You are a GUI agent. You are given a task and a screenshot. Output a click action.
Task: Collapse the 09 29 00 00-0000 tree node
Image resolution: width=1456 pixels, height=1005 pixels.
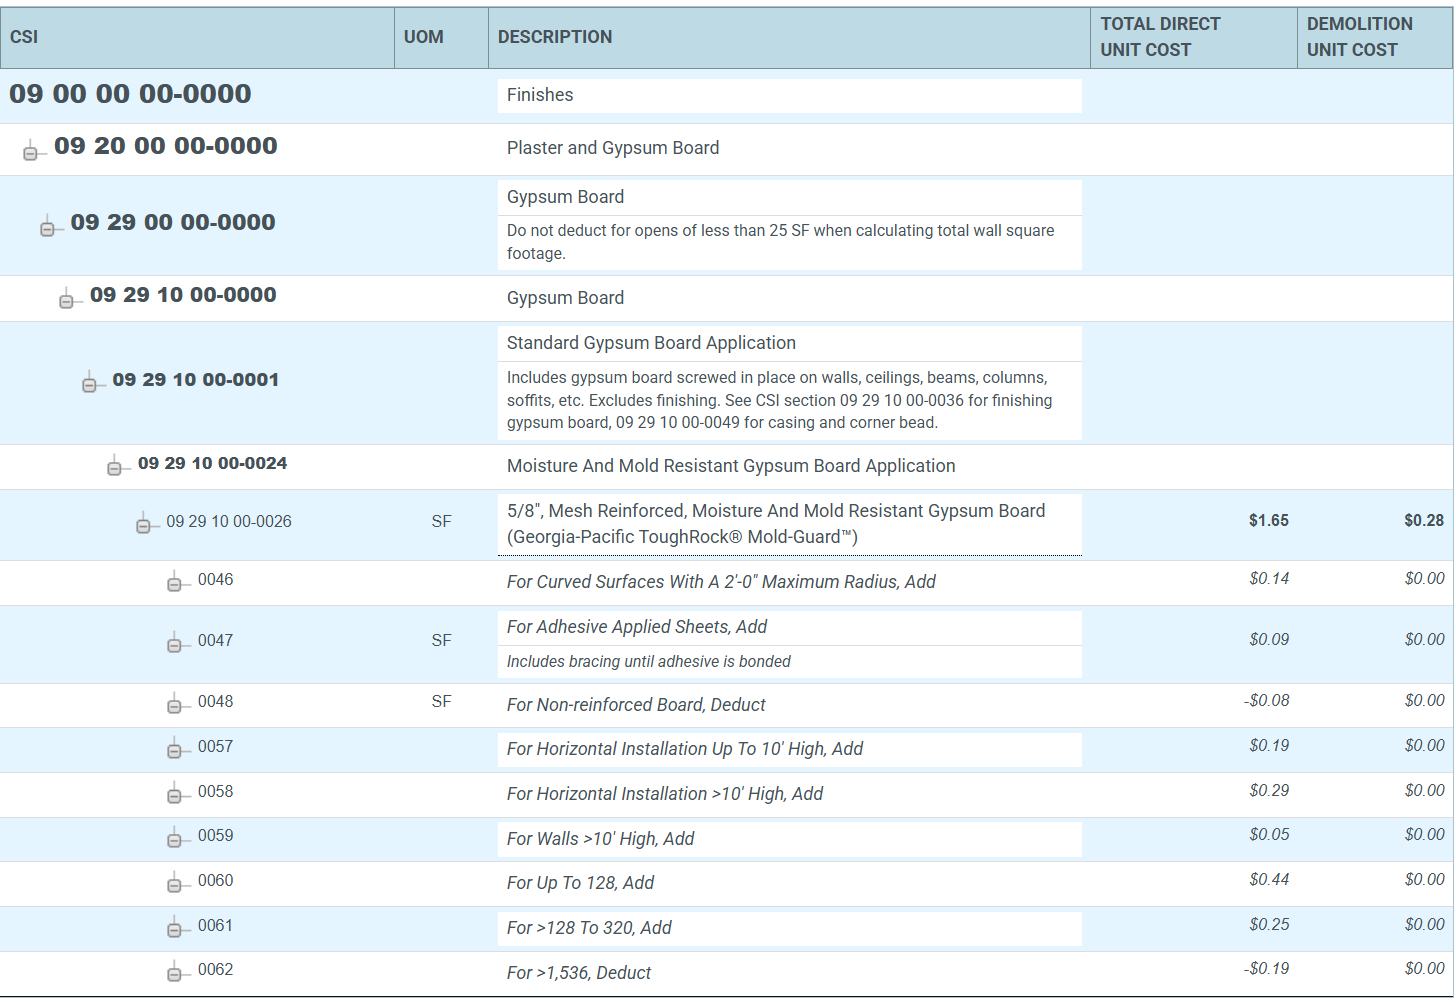47,229
